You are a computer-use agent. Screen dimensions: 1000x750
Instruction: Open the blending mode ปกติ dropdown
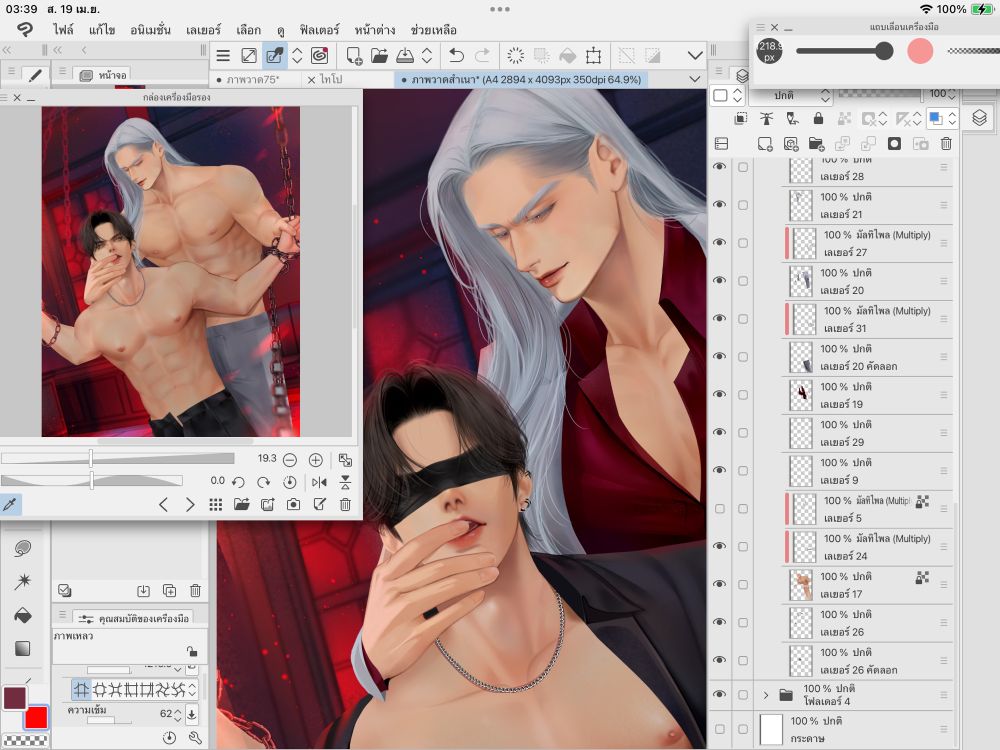pyautogui.click(x=789, y=95)
